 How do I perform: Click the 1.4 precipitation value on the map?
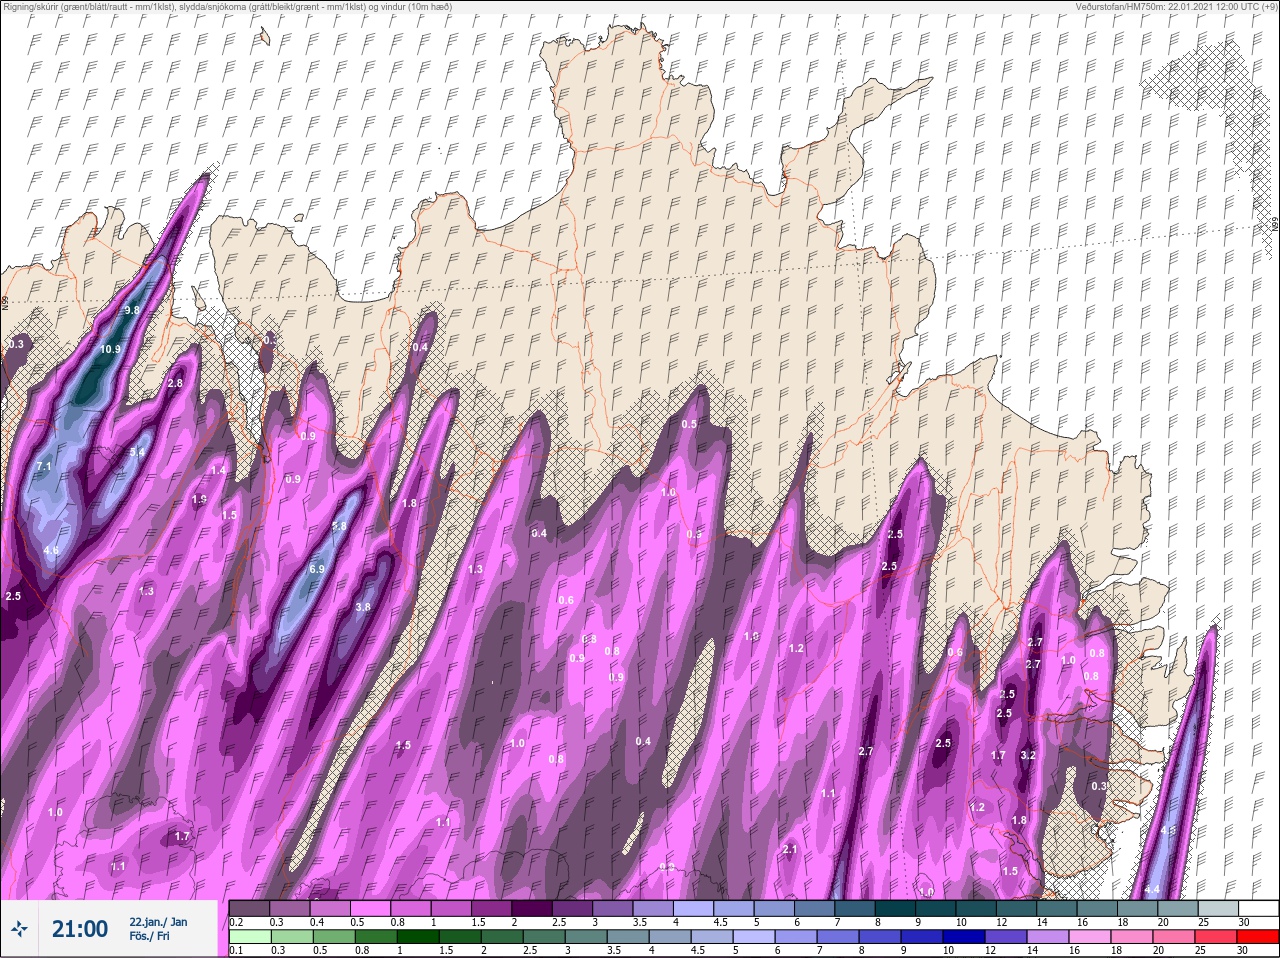click(x=218, y=471)
